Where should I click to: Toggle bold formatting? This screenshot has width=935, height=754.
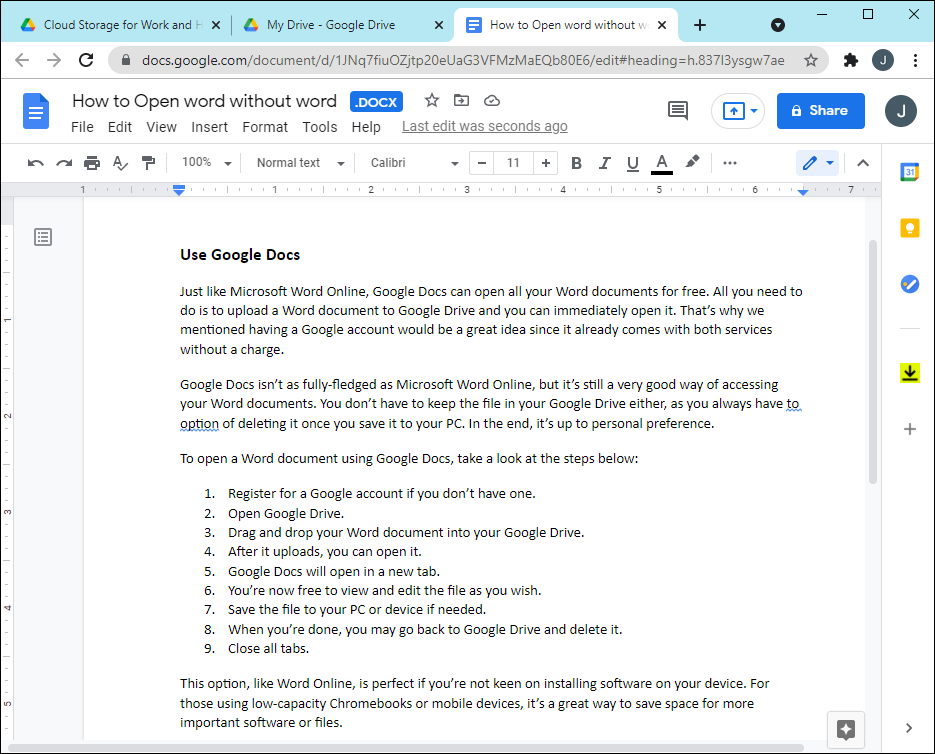576,163
